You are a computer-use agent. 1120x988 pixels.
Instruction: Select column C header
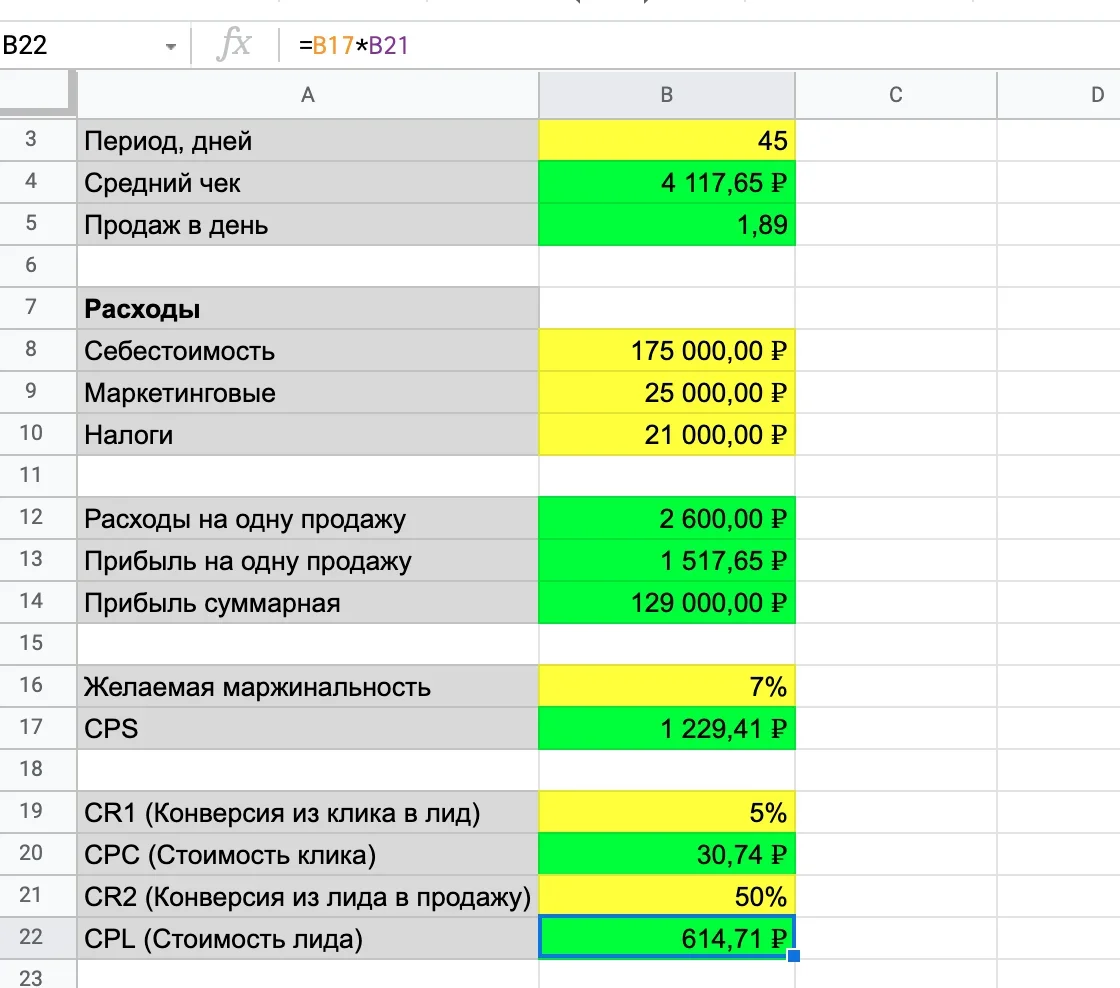pyautogui.click(x=895, y=95)
